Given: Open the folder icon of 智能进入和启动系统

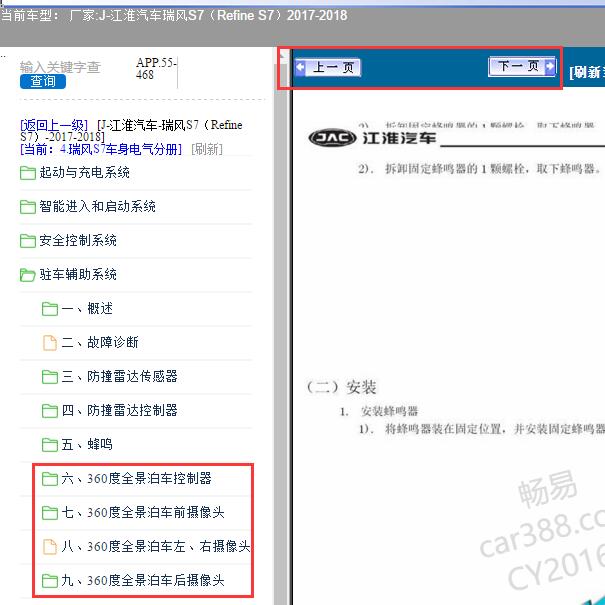Looking at the screenshot, I should [x=28, y=207].
